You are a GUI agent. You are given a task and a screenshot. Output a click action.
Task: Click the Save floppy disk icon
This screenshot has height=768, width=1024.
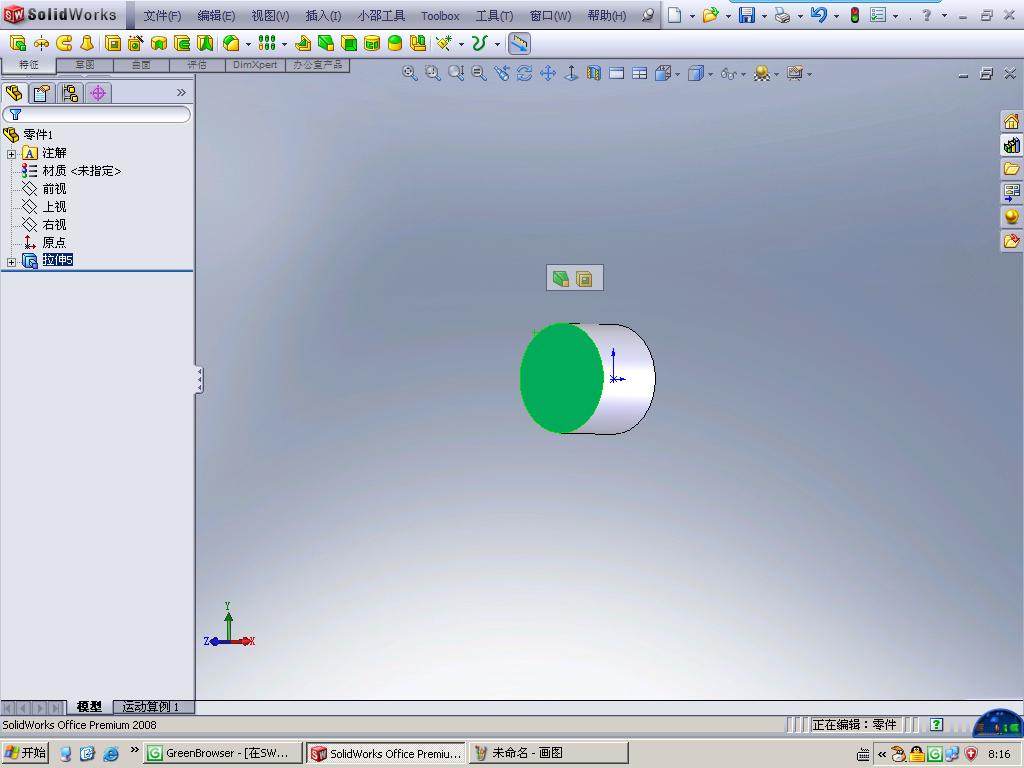(746, 15)
